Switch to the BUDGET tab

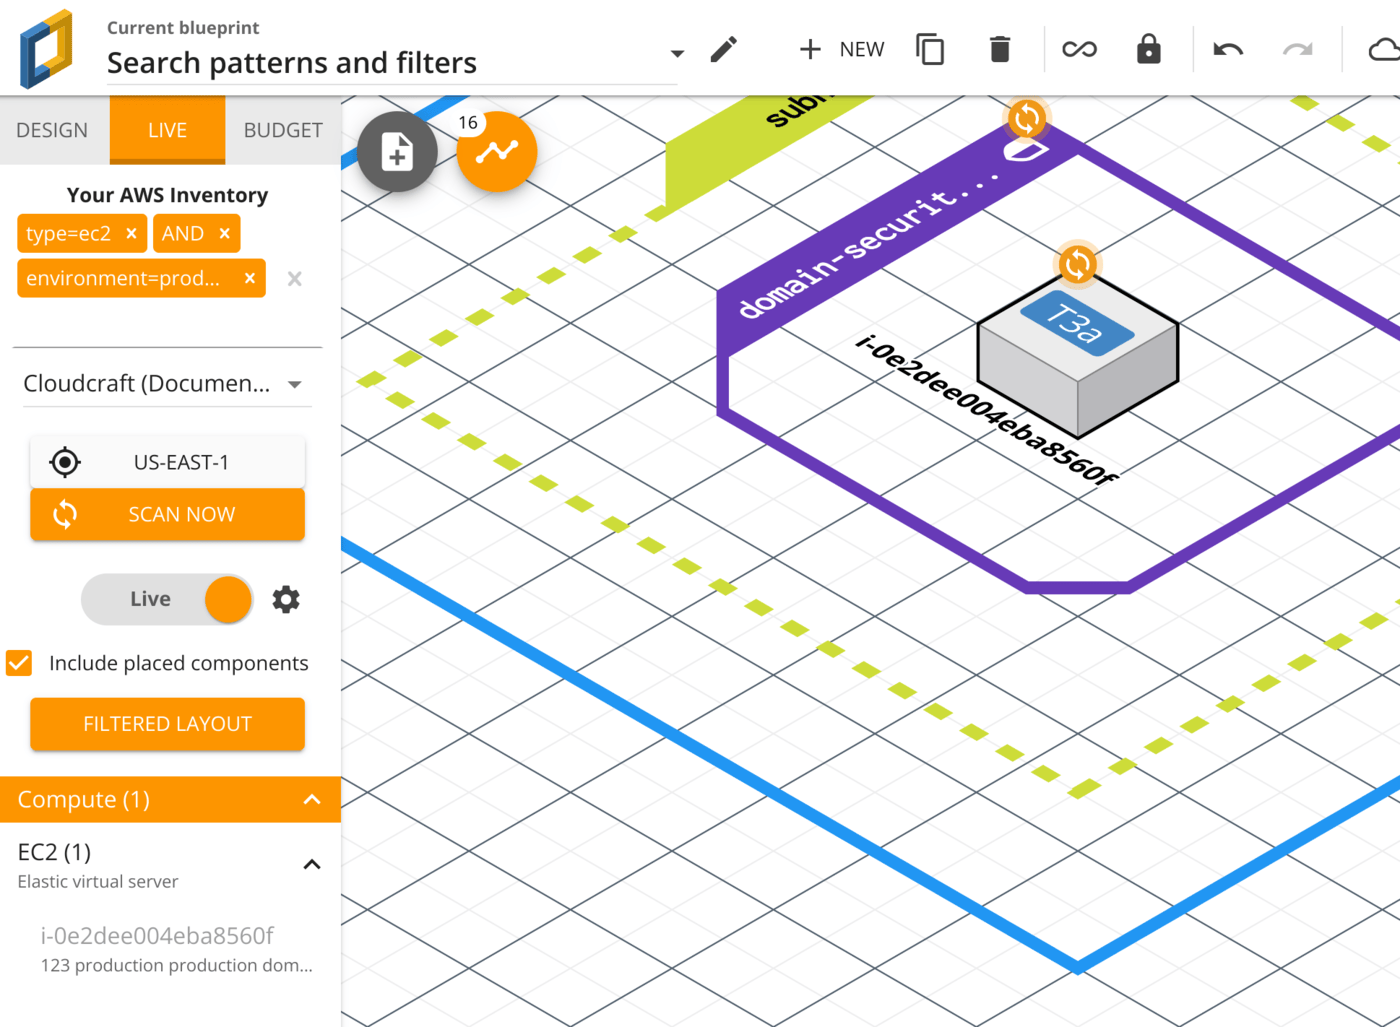click(283, 130)
